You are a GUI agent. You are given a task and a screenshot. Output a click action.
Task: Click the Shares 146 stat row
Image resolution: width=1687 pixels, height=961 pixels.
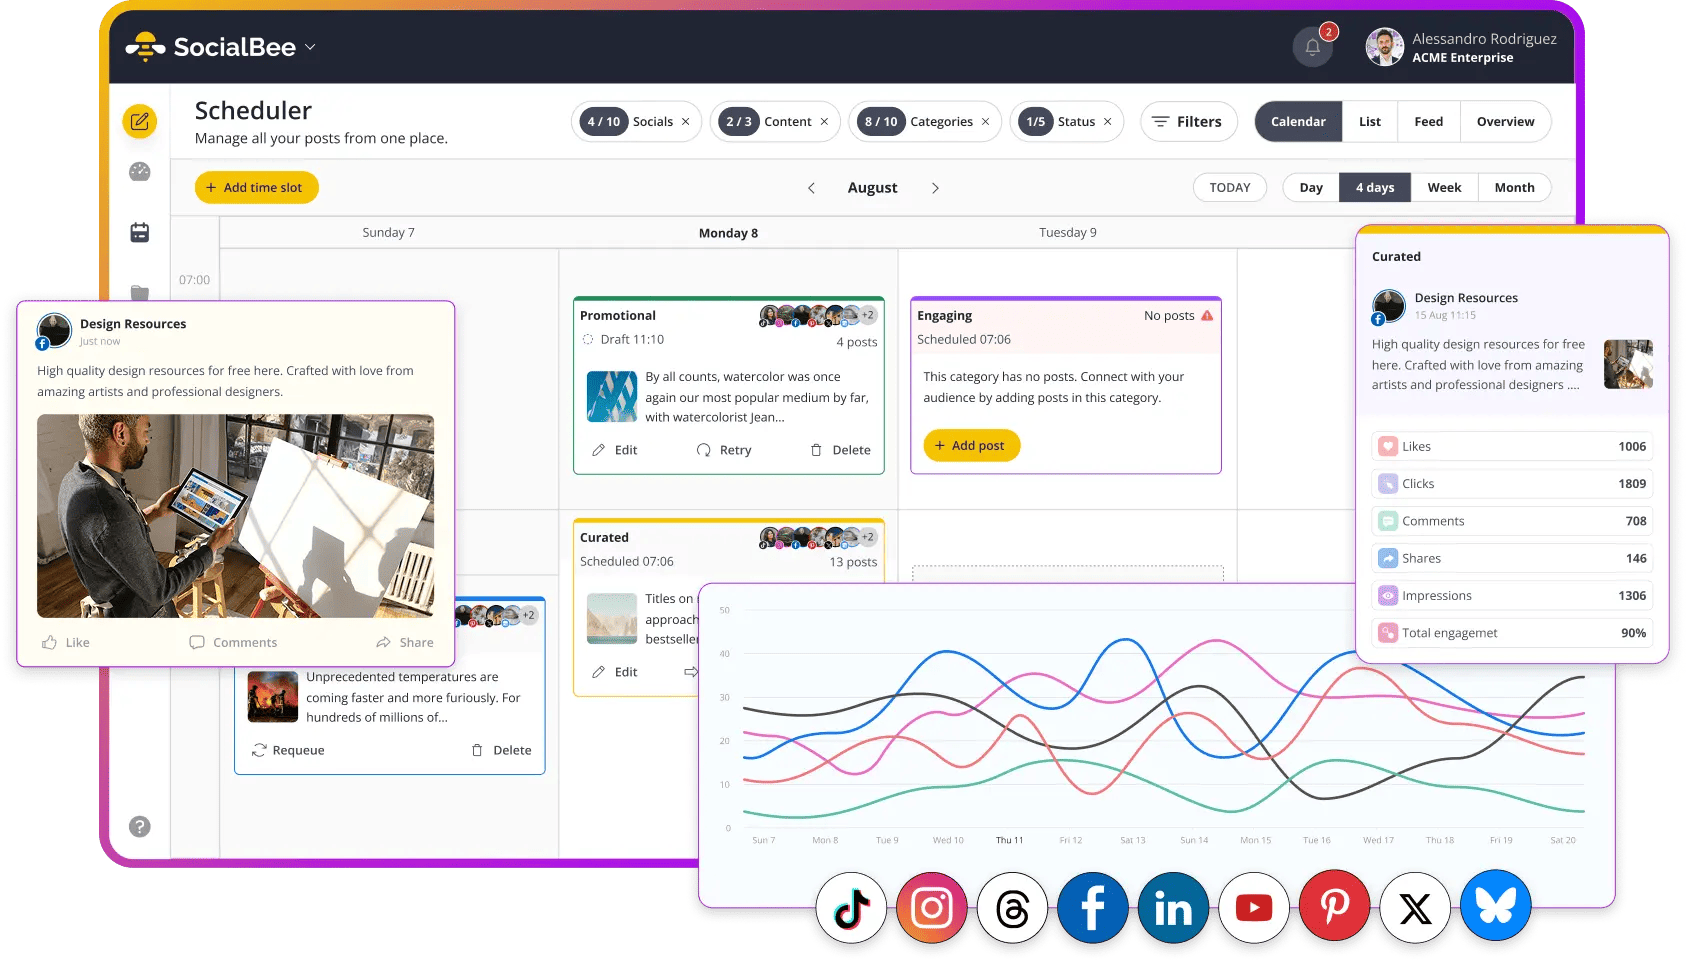tap(1512, 558)
